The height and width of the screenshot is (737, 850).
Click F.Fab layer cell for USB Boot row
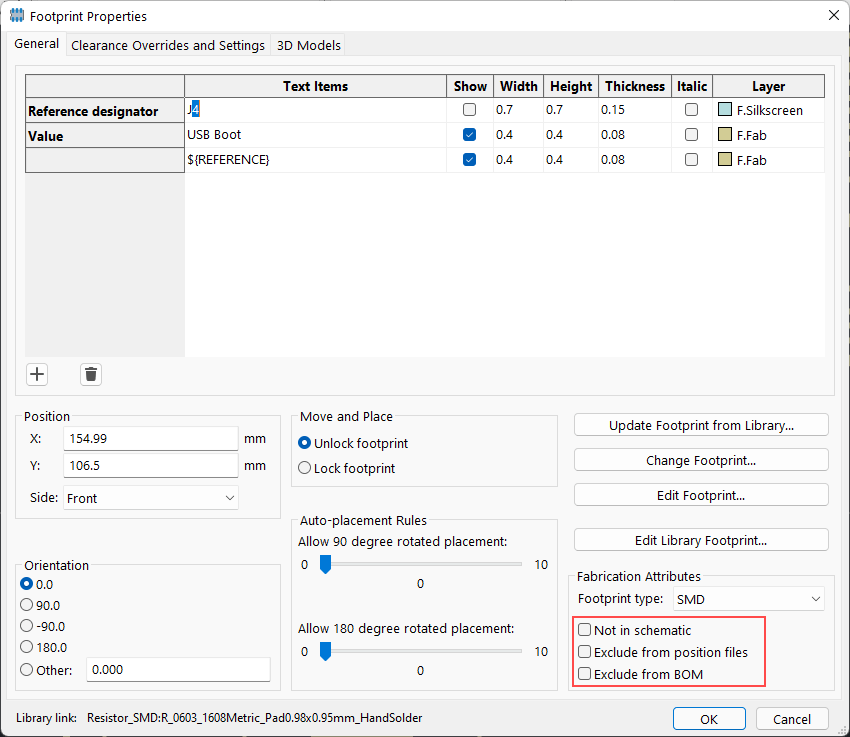click(x=769, y=135)
